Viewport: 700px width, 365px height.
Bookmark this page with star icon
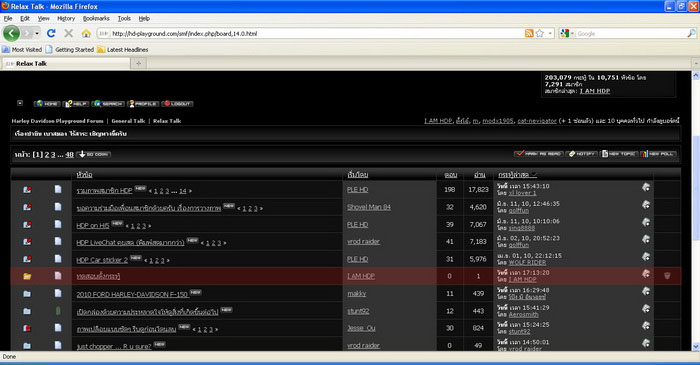540,33
